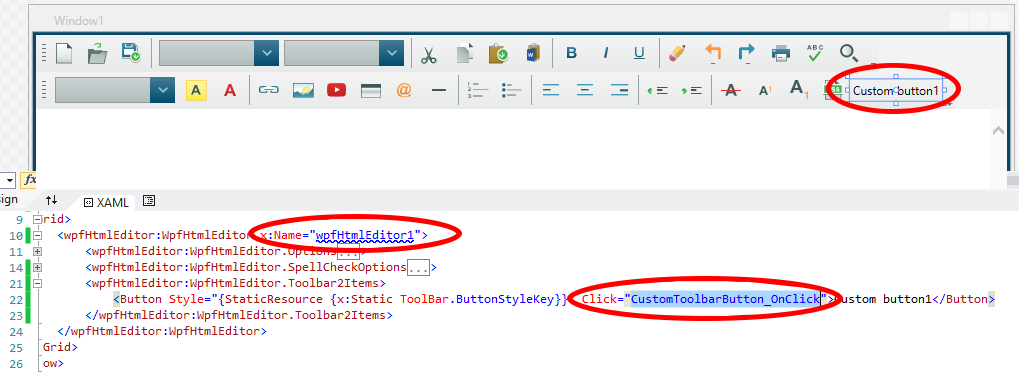
Task: Align text left
Action: click(551, 90)
